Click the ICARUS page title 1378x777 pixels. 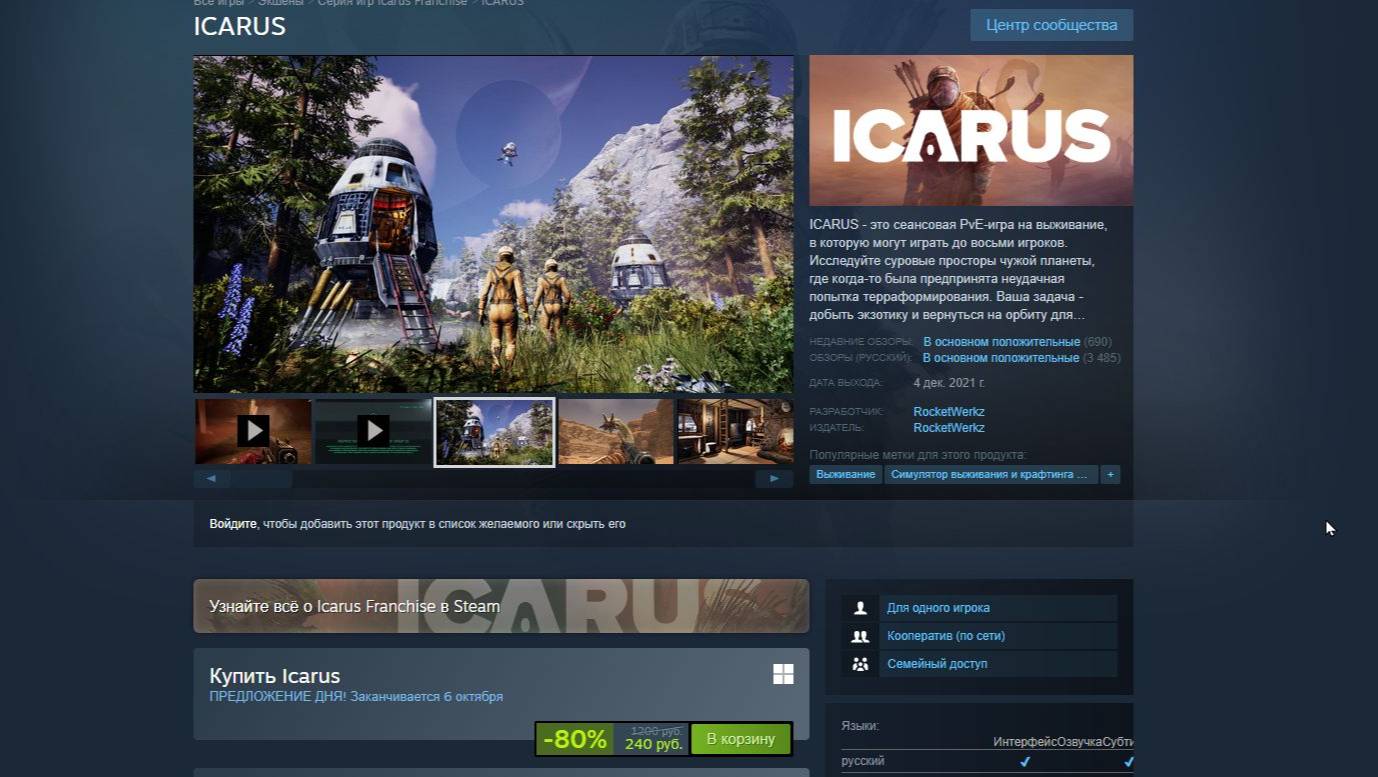[240, 27]
